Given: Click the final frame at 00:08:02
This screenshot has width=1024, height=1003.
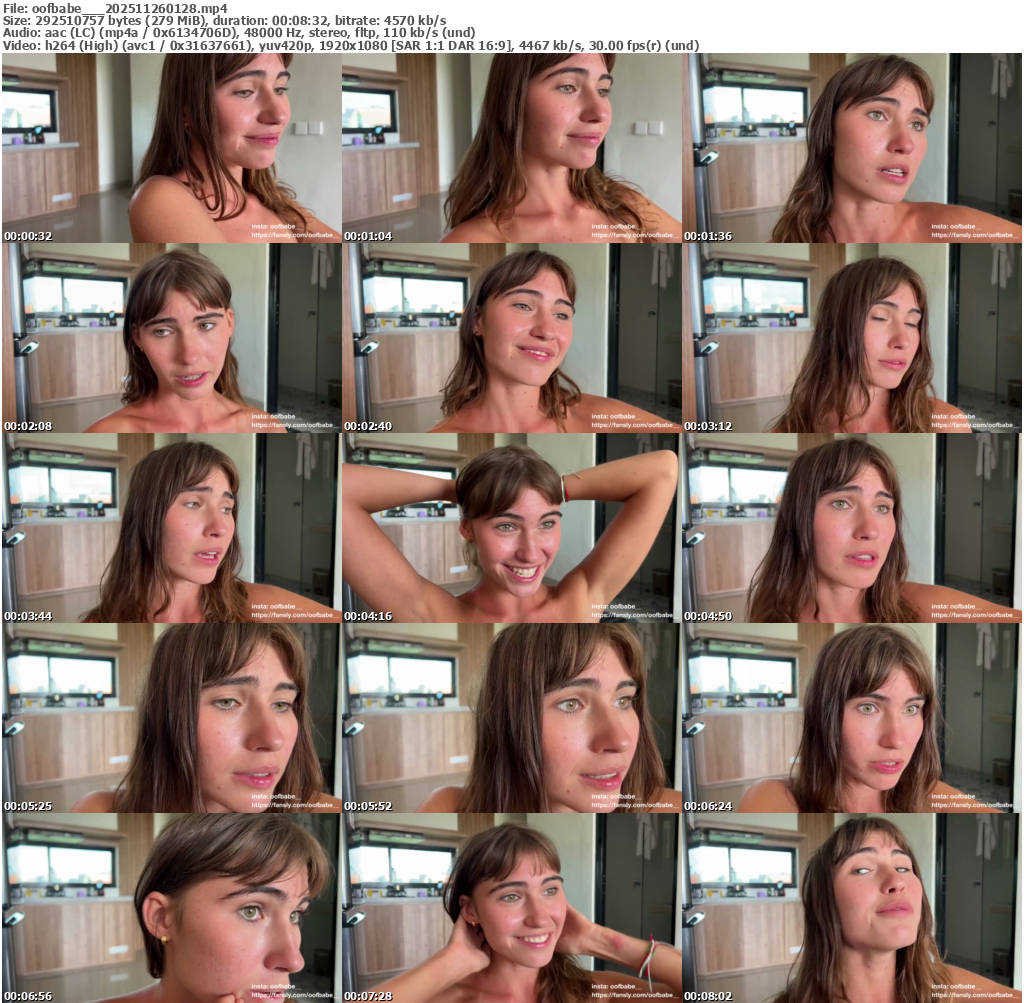Looking at the screenshot, I should (851, 908).
